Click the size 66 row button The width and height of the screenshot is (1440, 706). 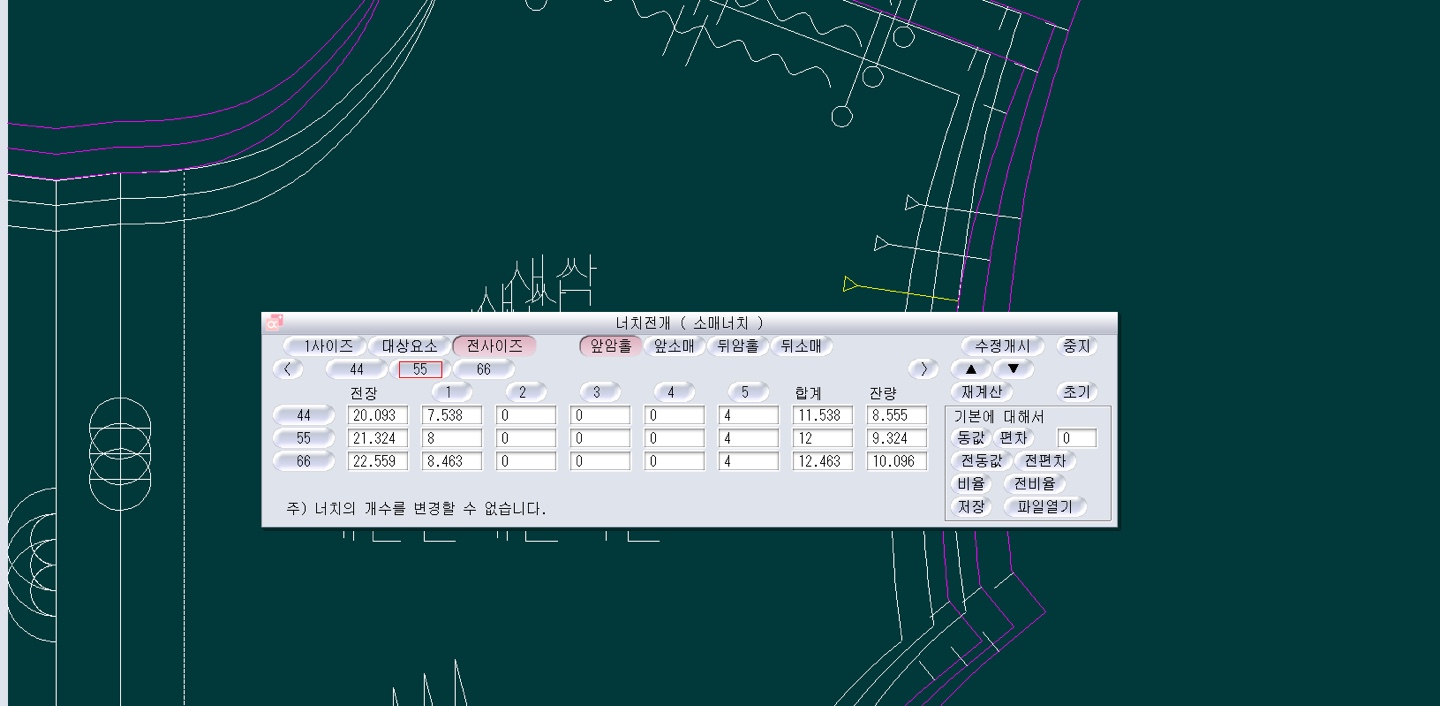point(304,461)
